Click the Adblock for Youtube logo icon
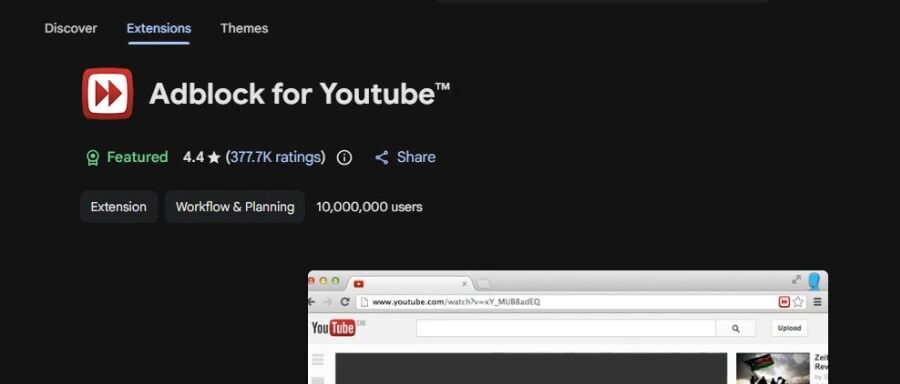Screen dimensions: 900x384 (x=107, y=93)
